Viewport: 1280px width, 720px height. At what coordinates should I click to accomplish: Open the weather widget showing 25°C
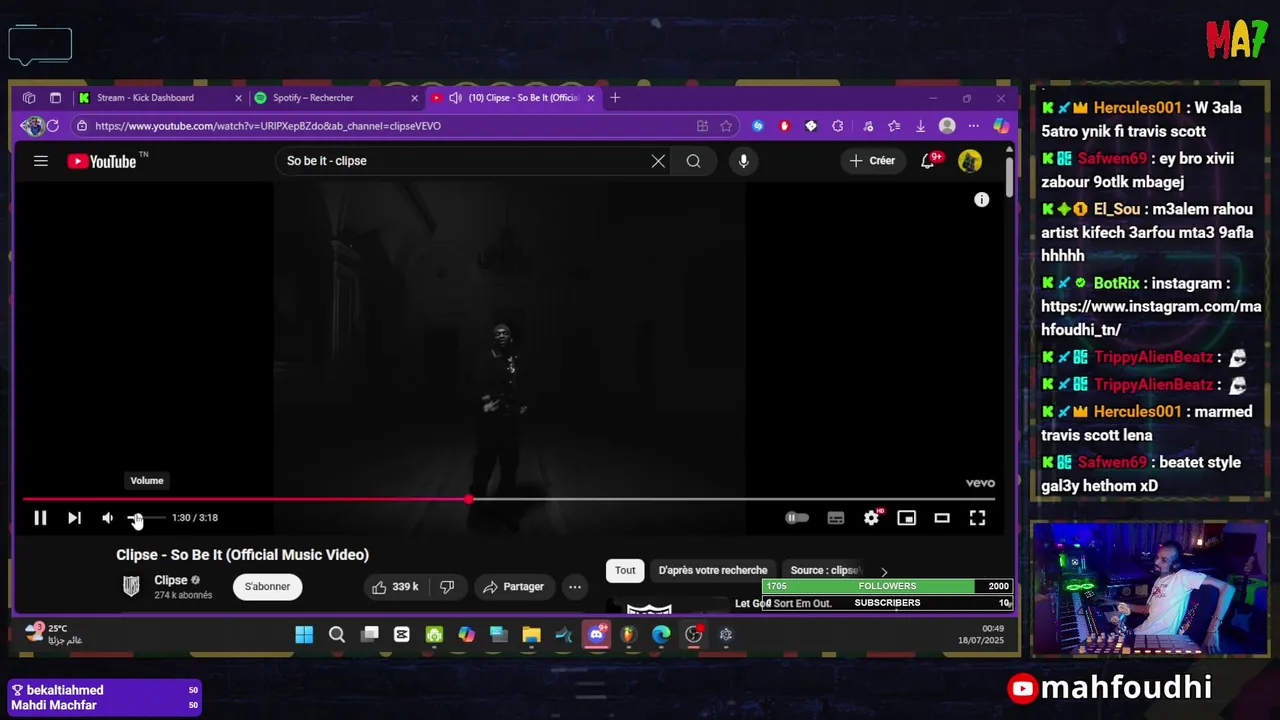(55, 634)
